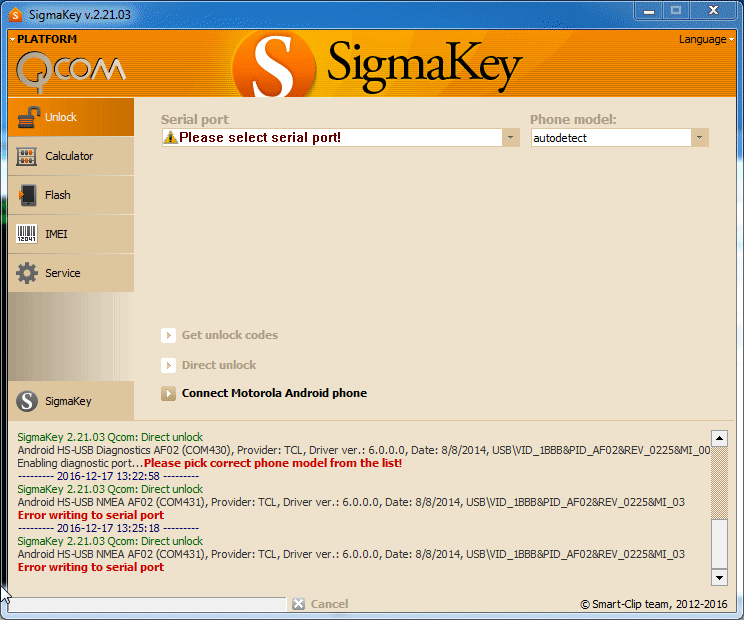Click the SigmaKey title bar app icon

[16, 15]
